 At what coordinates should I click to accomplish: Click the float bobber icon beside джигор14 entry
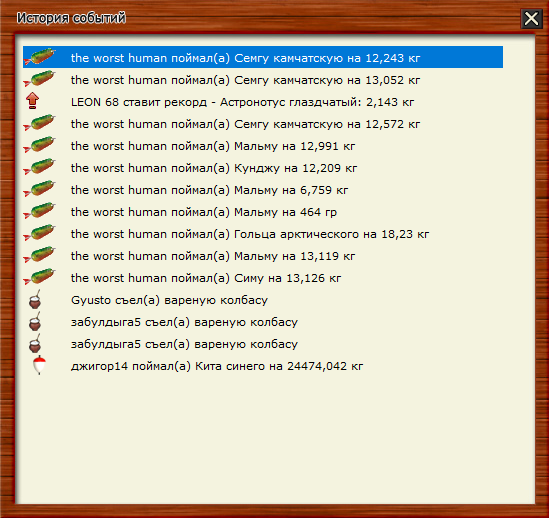(x=39, y=365)
